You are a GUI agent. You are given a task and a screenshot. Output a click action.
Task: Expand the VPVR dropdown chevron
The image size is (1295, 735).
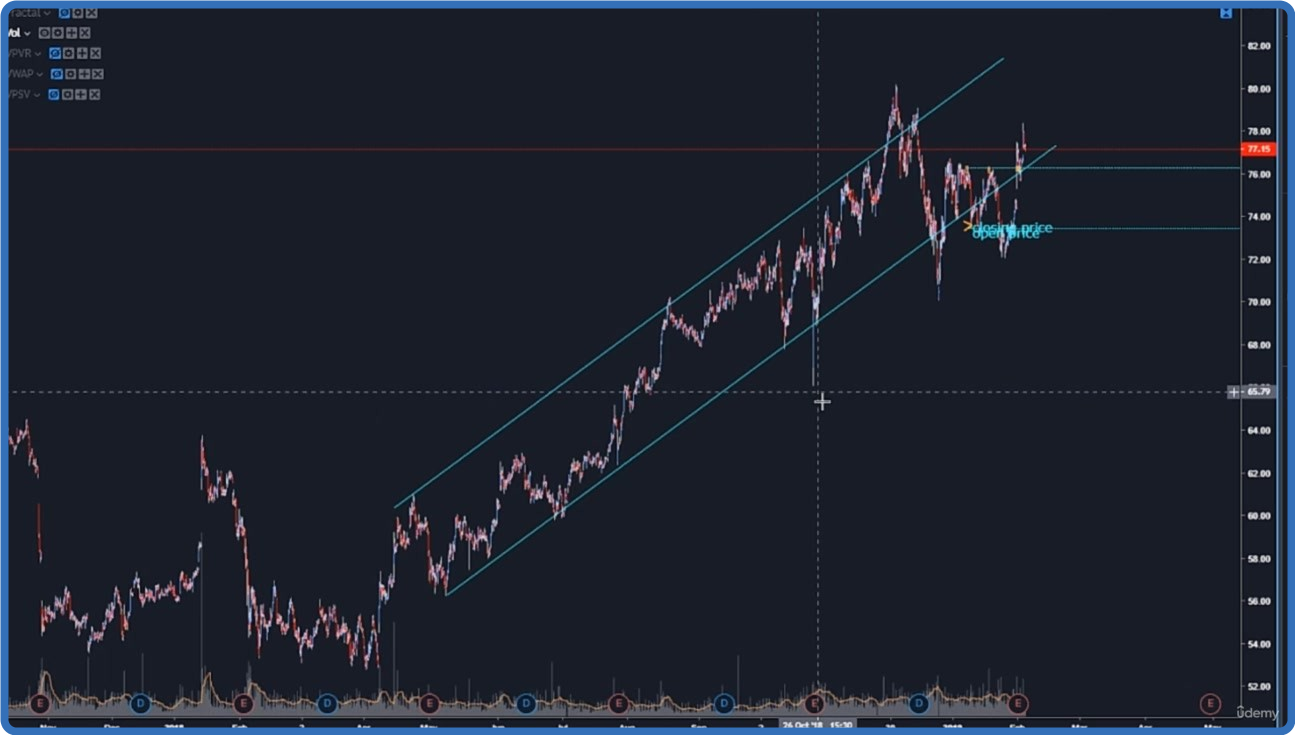(37, 53)
